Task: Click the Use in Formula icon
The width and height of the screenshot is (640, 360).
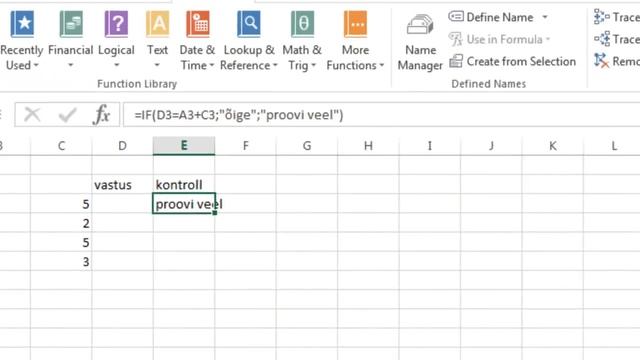Action: click(456, 39)
